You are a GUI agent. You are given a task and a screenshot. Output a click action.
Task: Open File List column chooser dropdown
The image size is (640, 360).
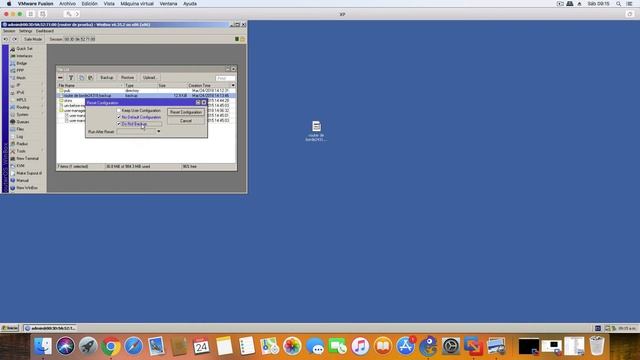[x=233, y=85]
